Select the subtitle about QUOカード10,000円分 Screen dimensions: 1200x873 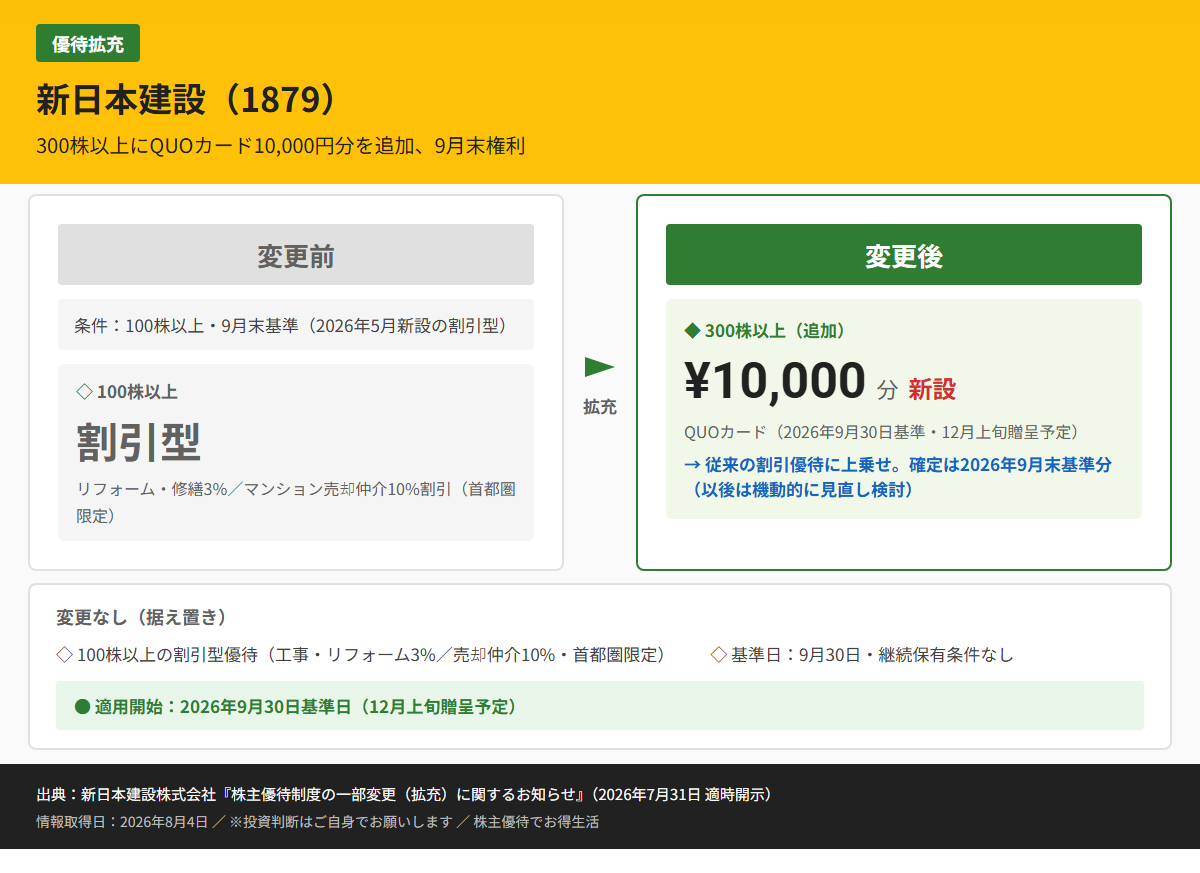point(281,146)
